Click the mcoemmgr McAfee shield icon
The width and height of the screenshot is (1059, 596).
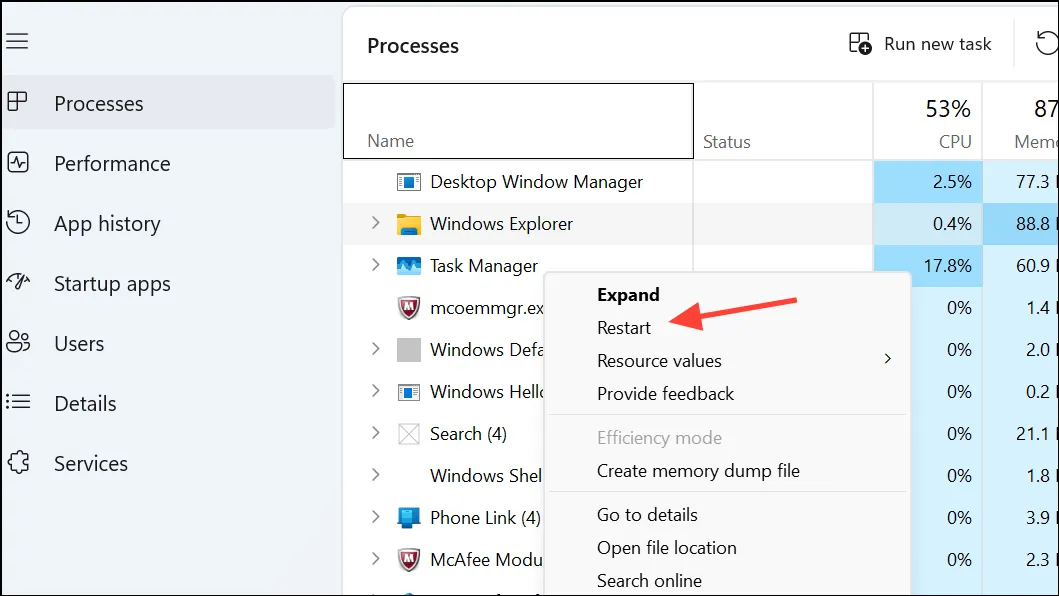[409, 307]
